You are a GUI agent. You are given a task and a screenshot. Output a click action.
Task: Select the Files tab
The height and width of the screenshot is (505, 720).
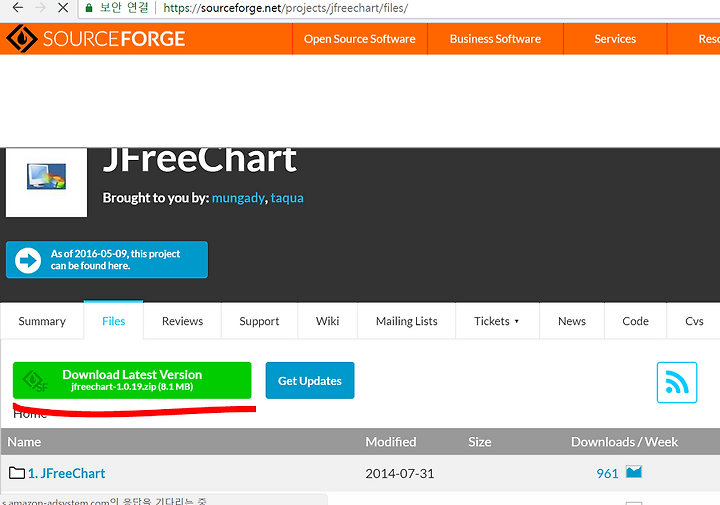pos(113,321)
